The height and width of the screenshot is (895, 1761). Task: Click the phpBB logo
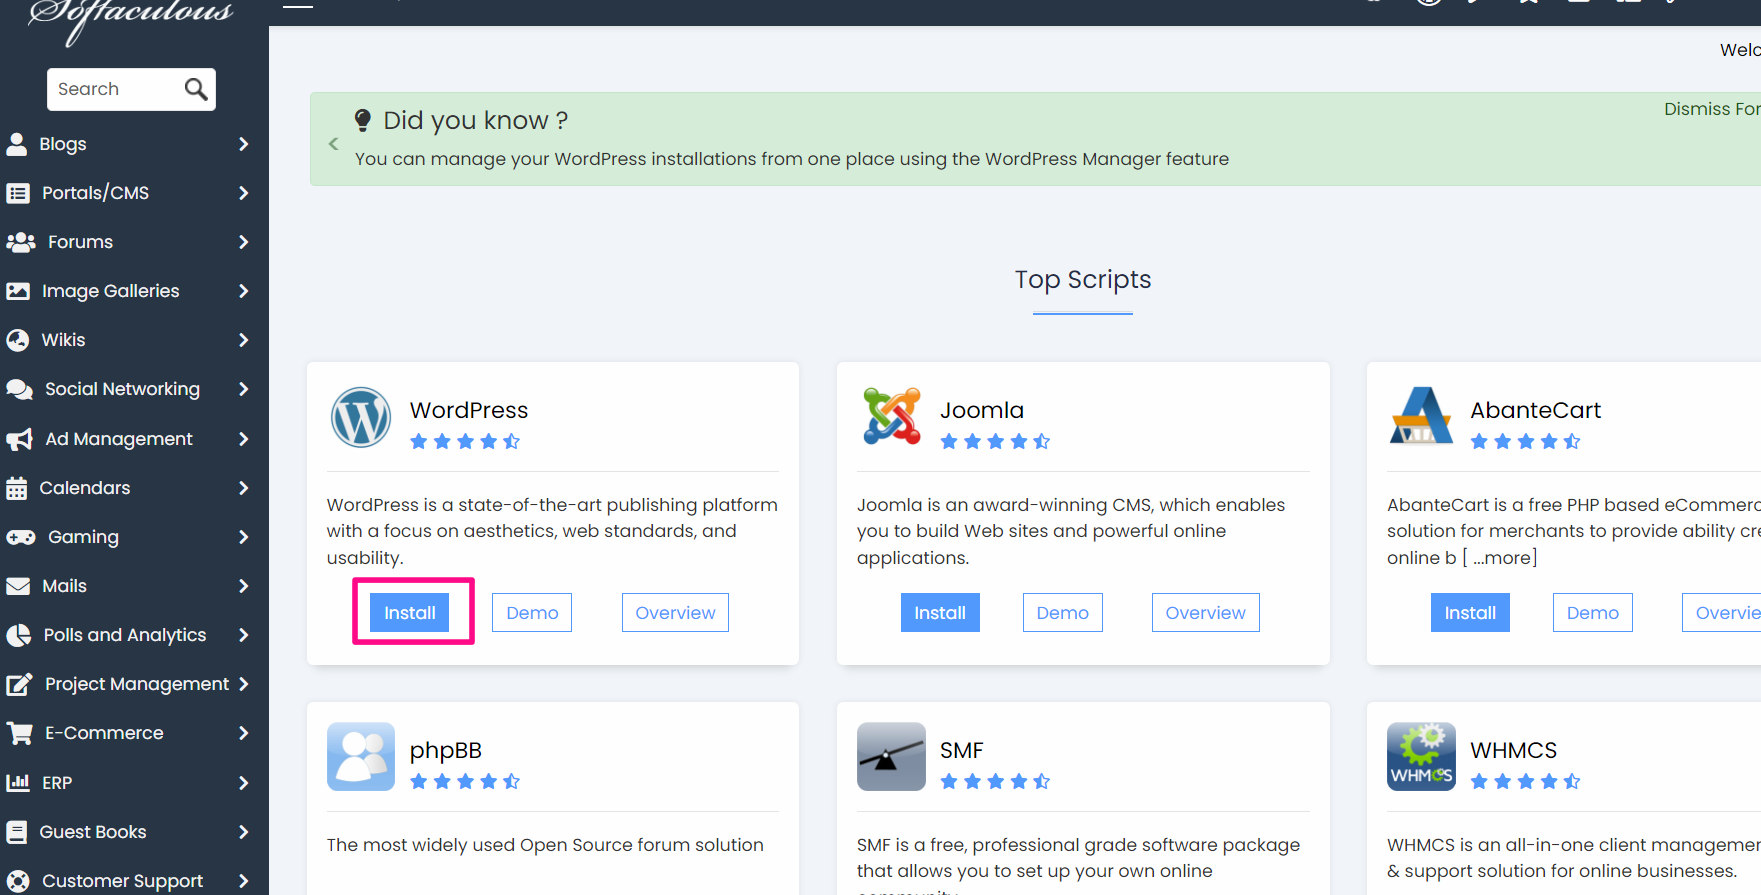pos(361,757)
